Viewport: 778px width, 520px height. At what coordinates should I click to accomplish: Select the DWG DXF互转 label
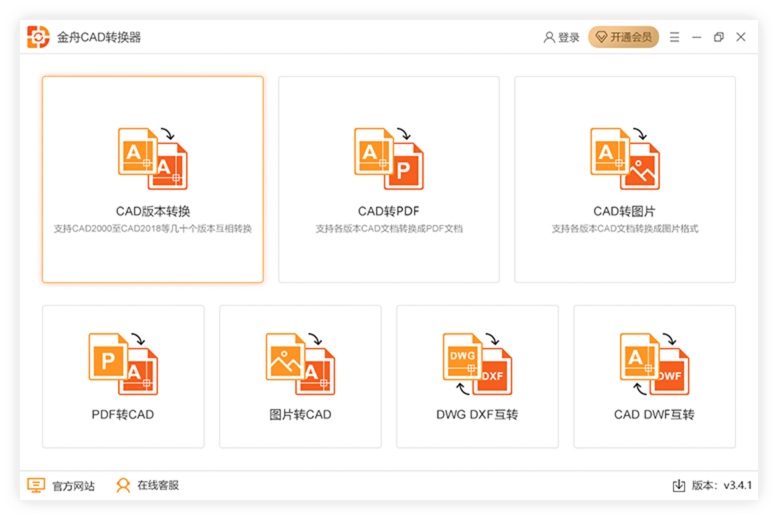click(x=477, y=414)
